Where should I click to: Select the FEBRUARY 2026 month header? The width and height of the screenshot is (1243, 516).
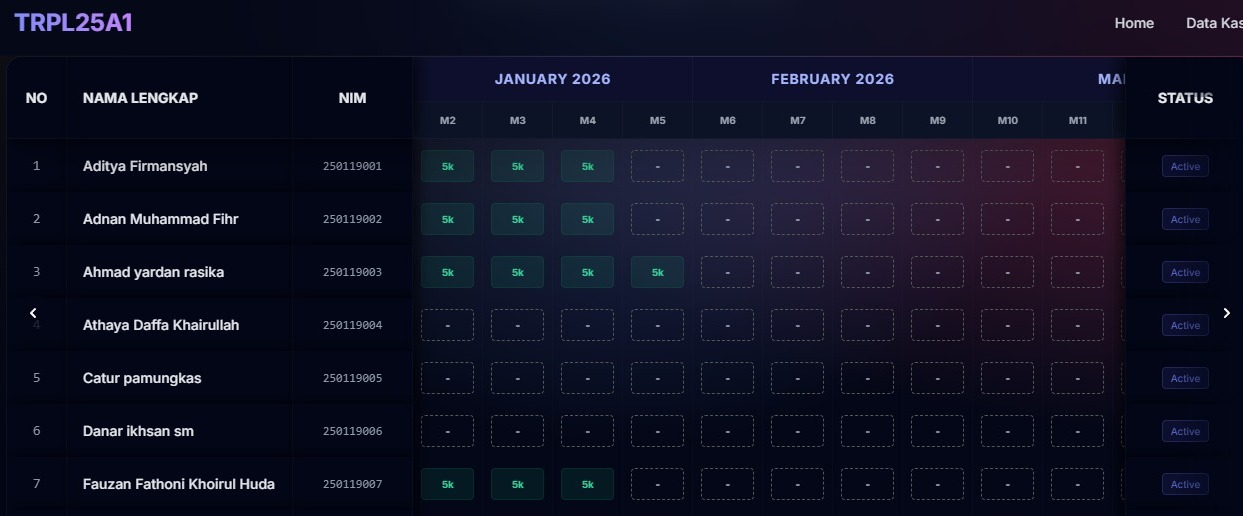click(832, 79)
